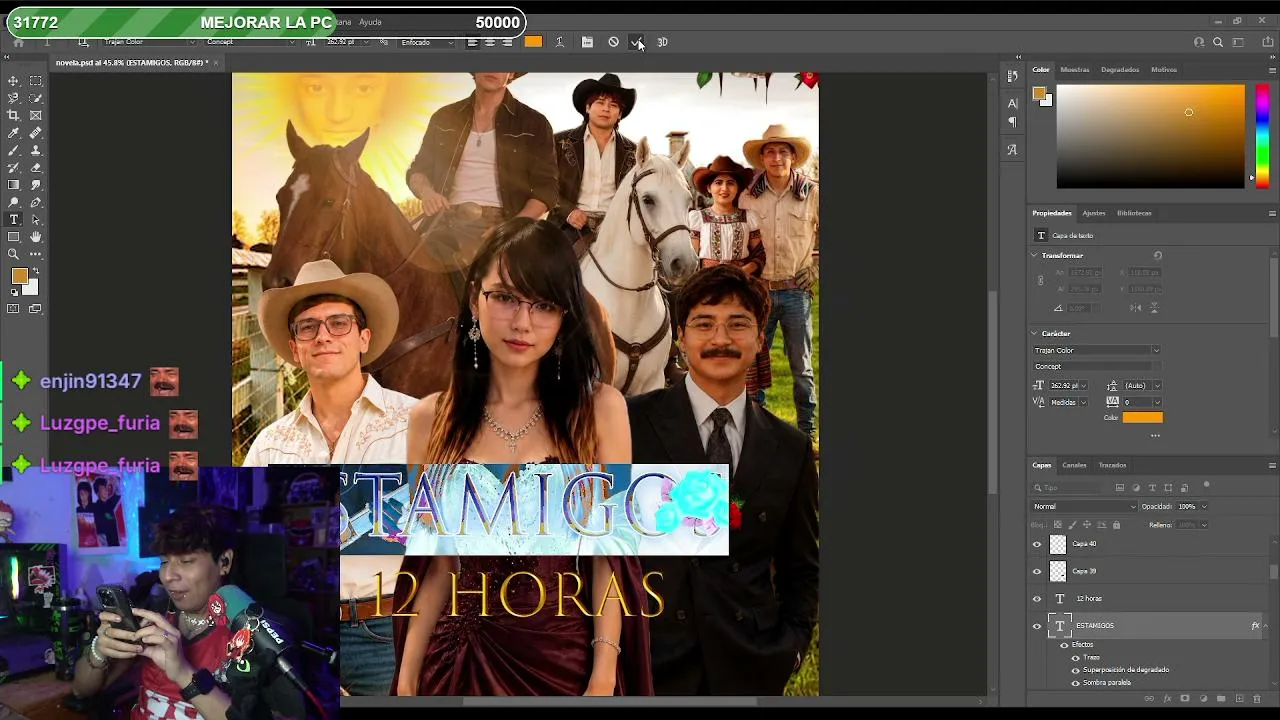Select the Crop tool

tap(13, 116)
